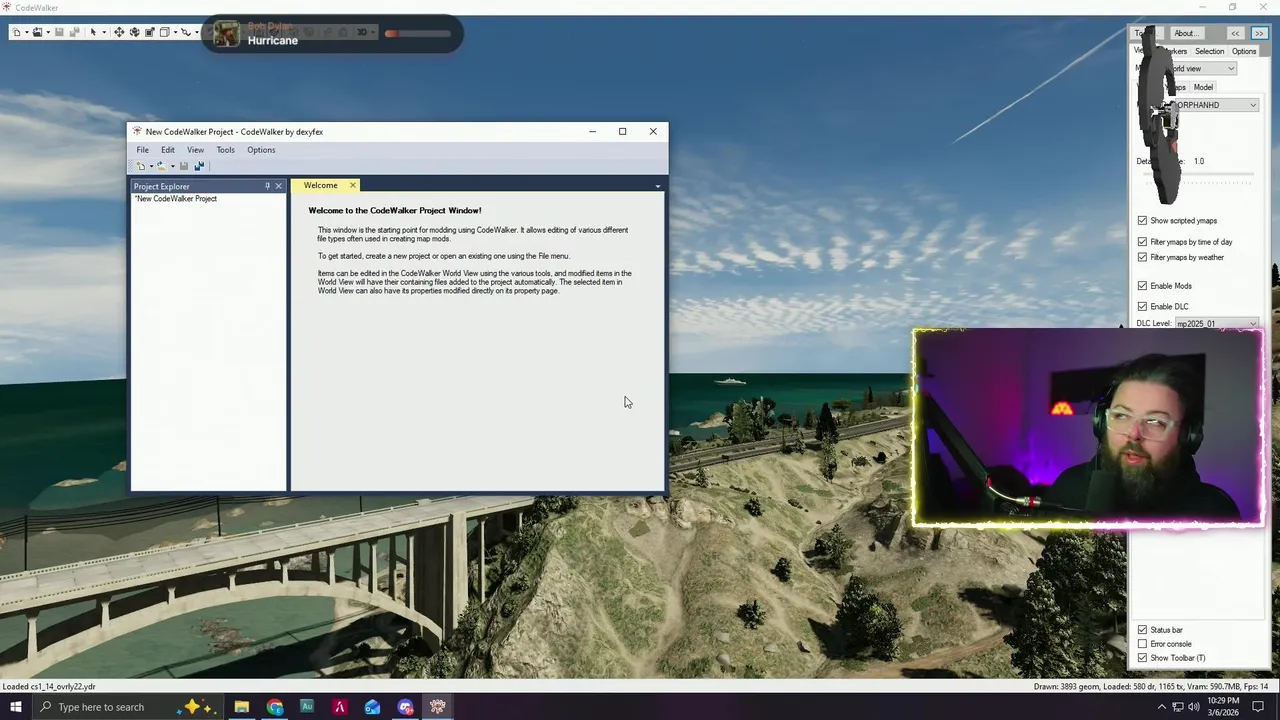Toggle Filter ymaps by weather checkbox
1280x720 pixels.
(1142, 257)
